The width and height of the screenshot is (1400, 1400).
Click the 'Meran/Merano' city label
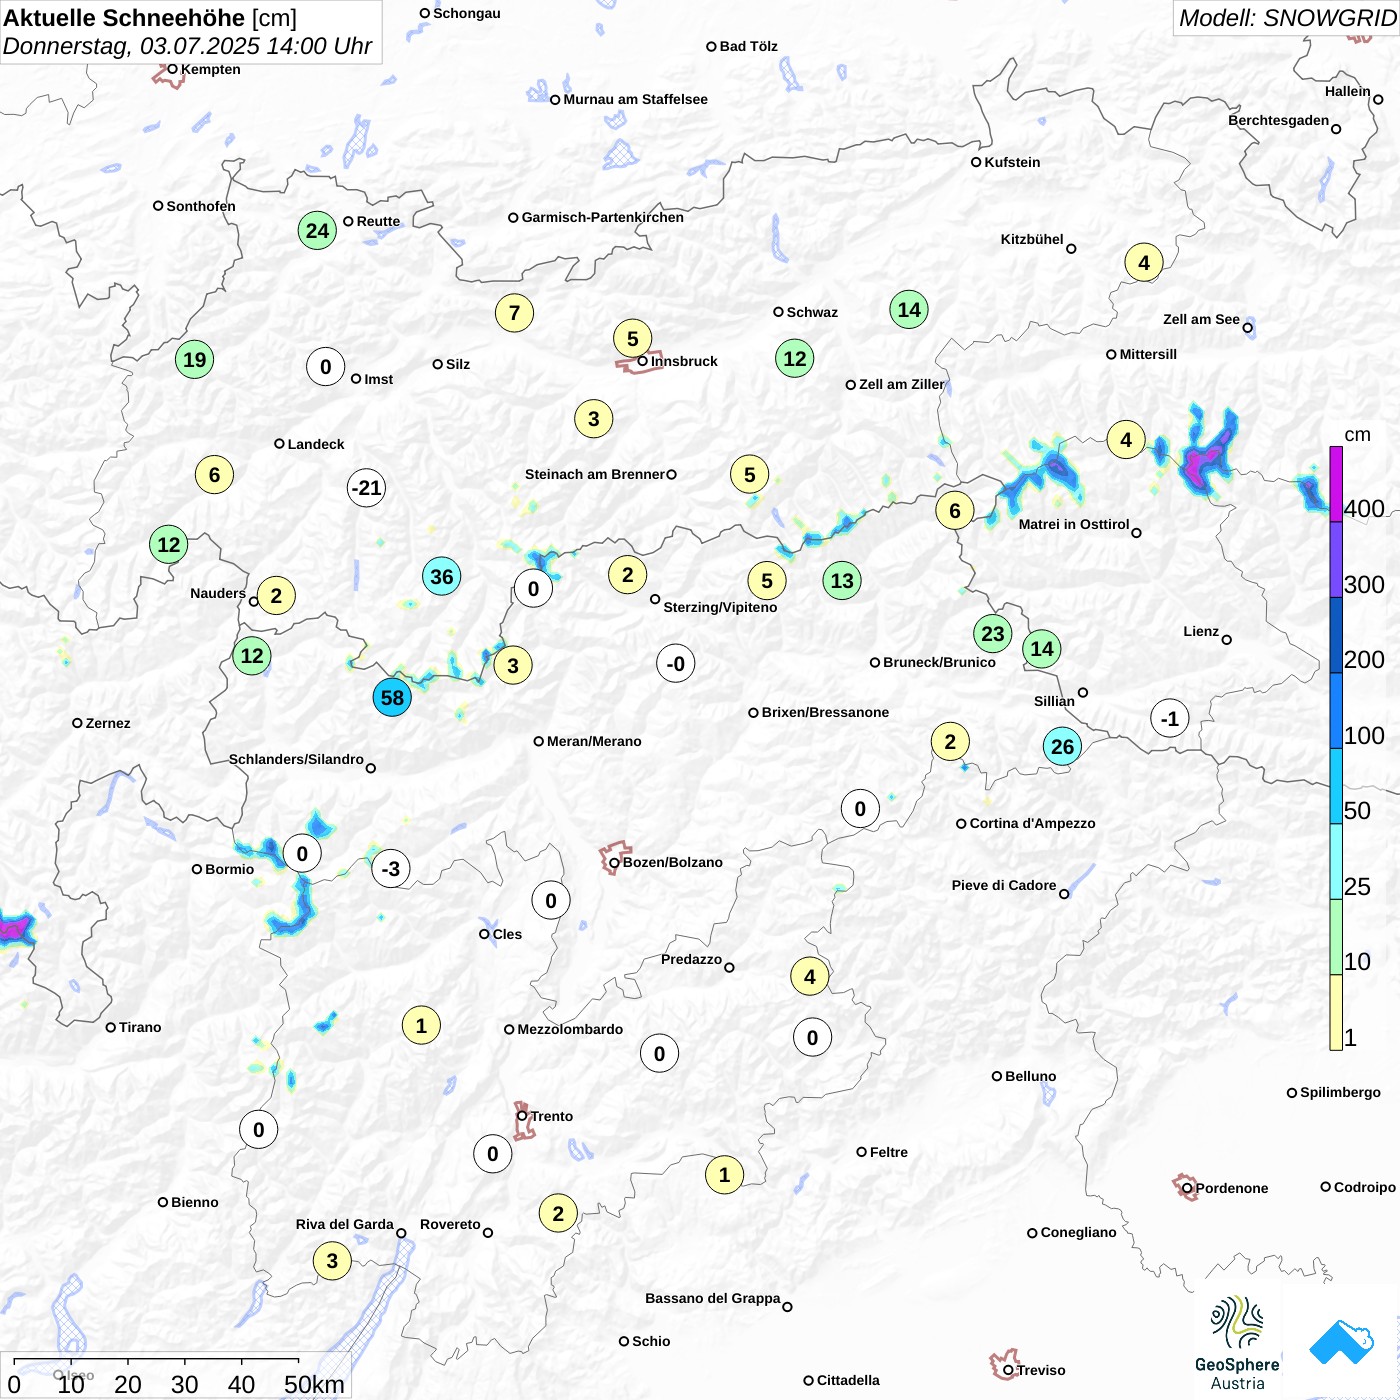click(x=594, y=741)
